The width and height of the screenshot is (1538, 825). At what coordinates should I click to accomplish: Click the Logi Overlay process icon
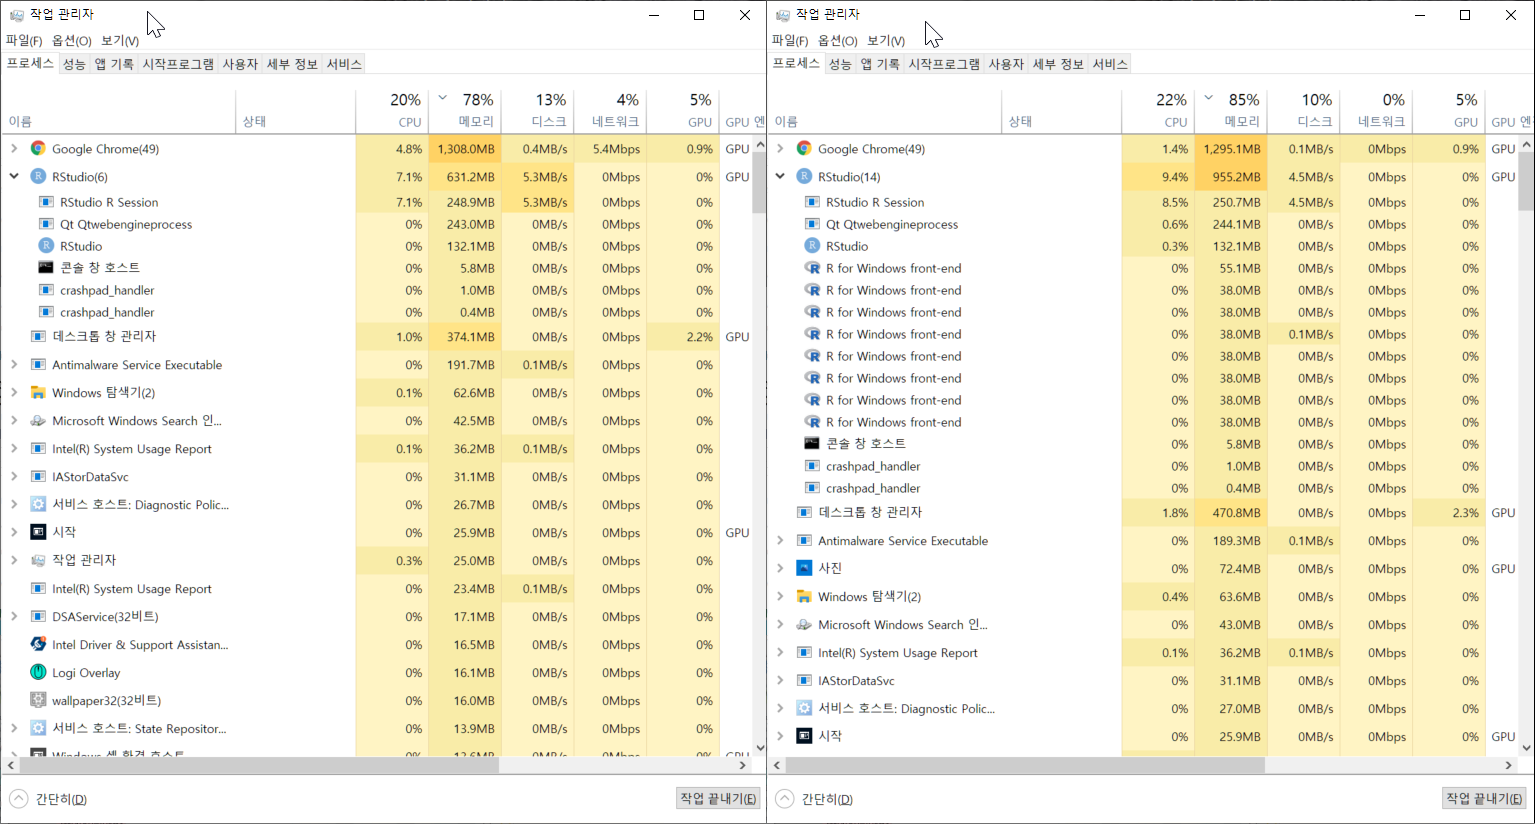(38, 673)
